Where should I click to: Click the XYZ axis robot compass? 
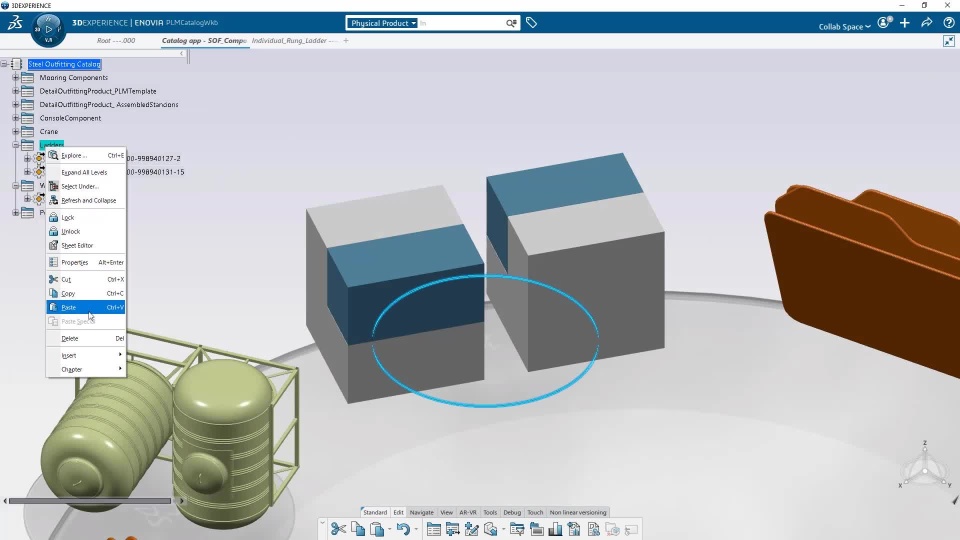click(924, 467)
